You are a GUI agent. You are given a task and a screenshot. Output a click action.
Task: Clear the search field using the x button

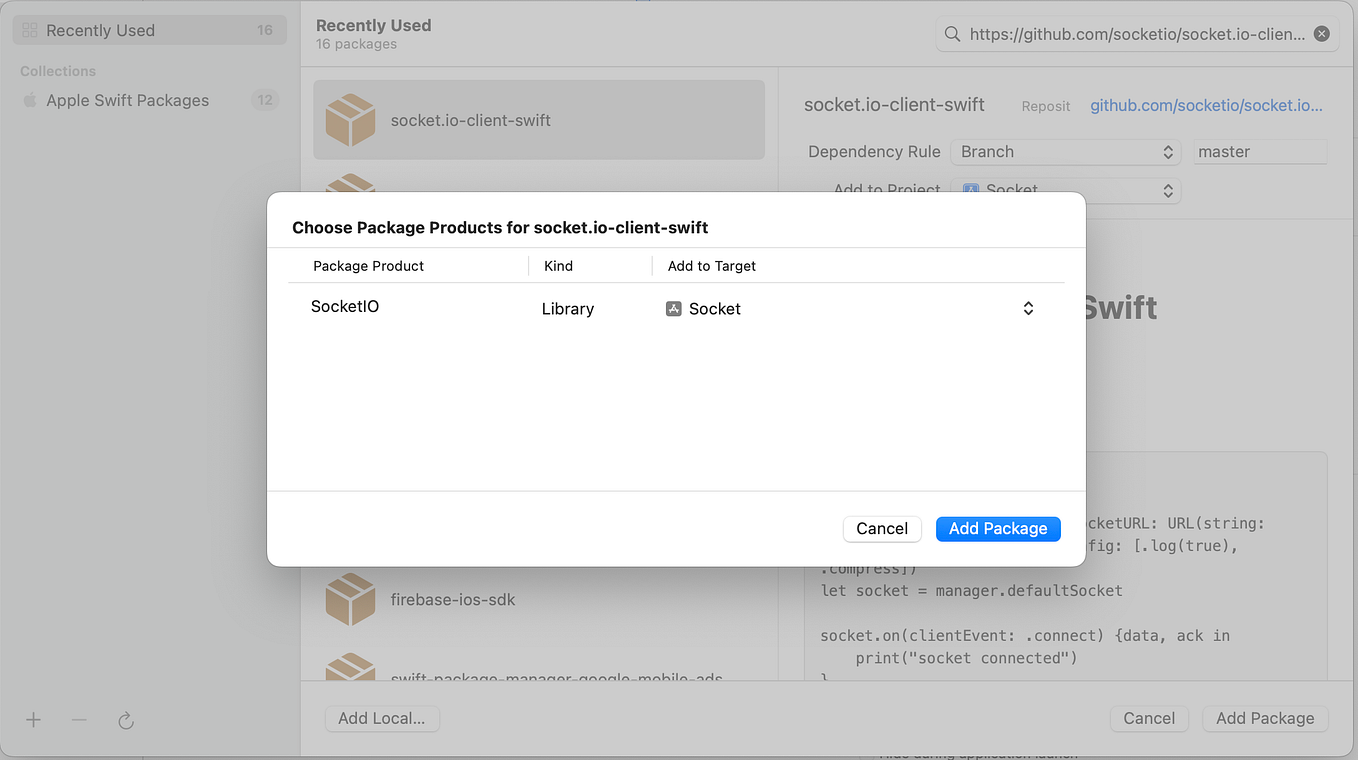coord(1322,33)
